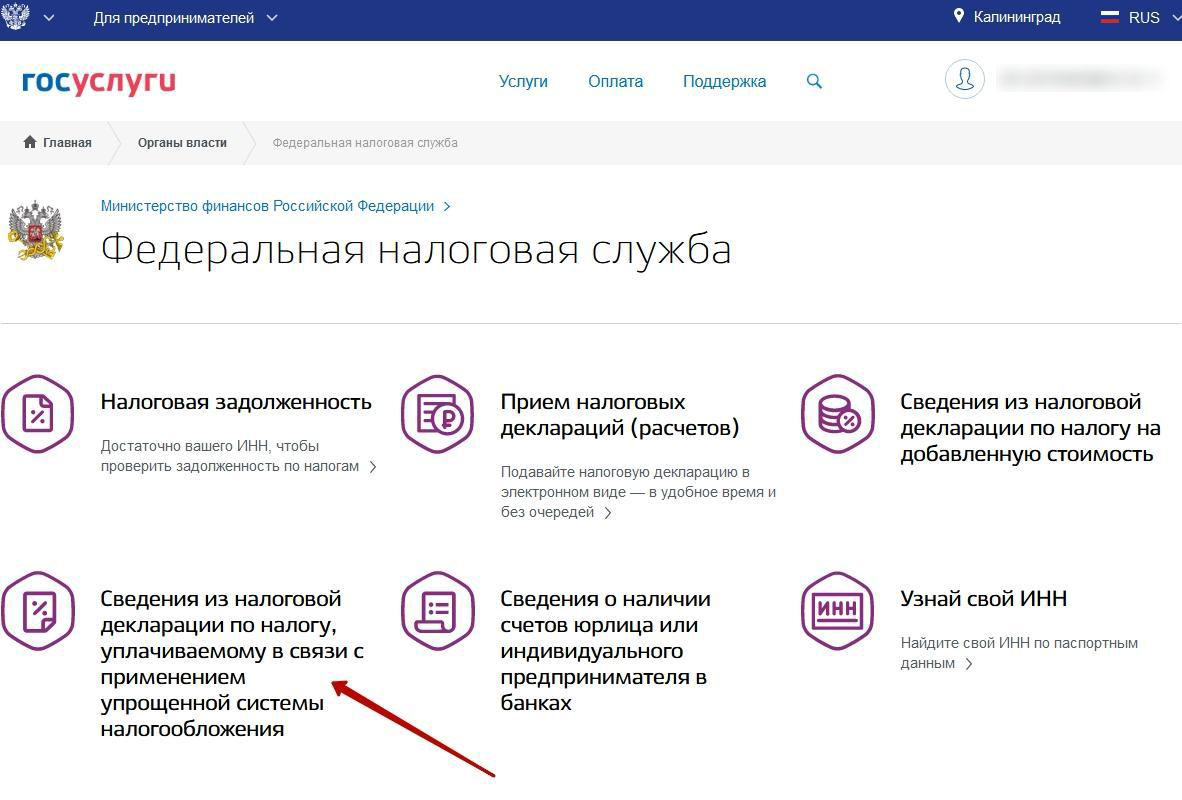Open the Услуги menu item
The width and height of the screenshot is (1182, 800).
click(523, 81)
